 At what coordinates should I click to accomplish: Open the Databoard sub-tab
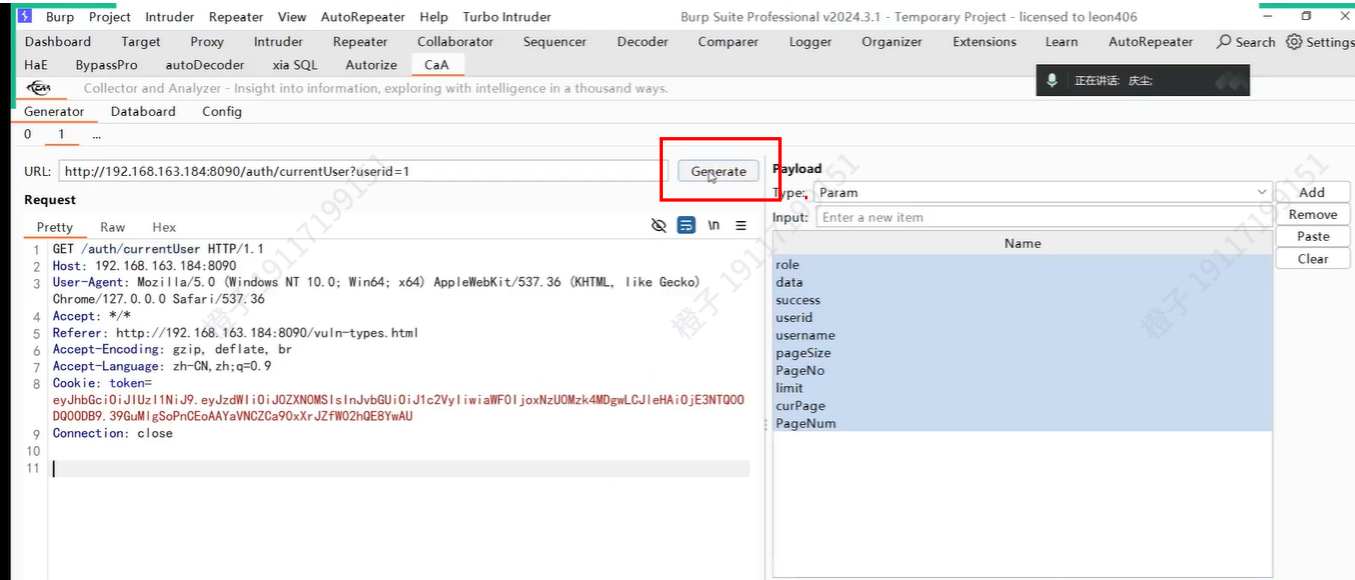tap(143, 112)
